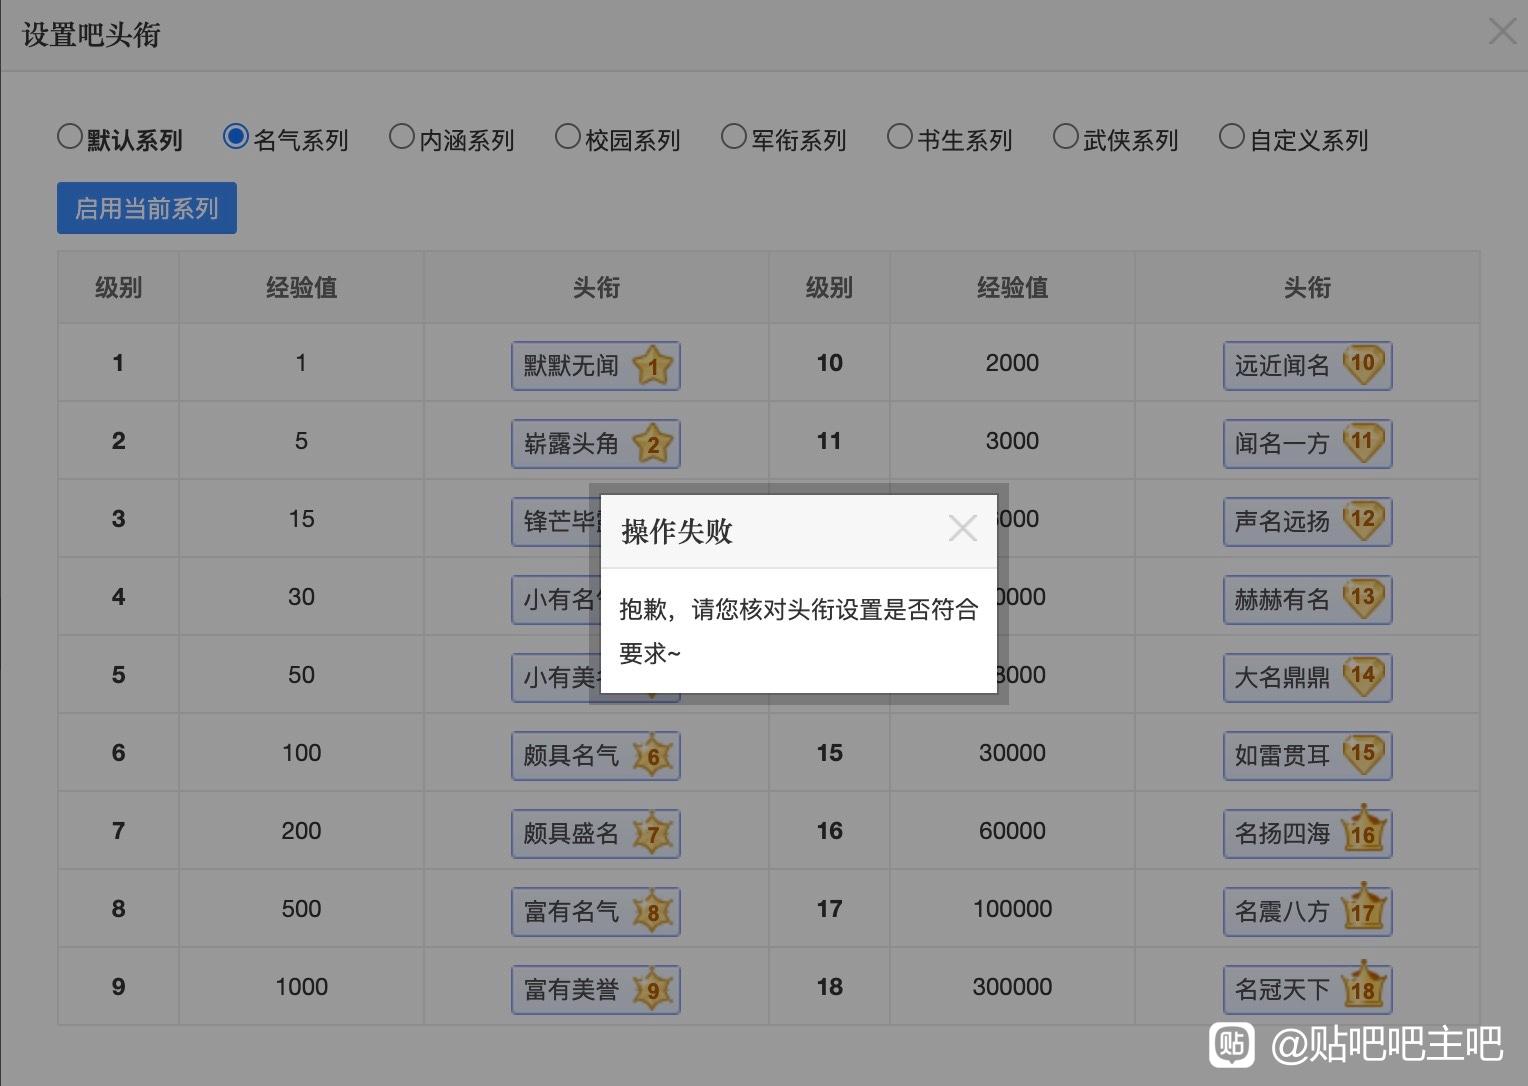Image resolution: width=1528 pixels, height=1086 pixels.
Task: Click the 远近闻名 title field
Action: pos(1281,366)
